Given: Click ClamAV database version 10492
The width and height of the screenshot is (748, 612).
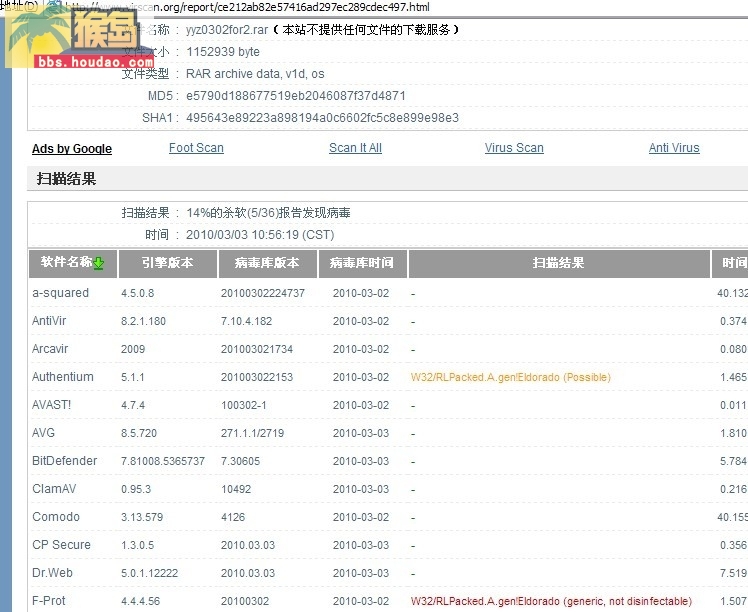Looking at the screenshot, I should 236,489.
